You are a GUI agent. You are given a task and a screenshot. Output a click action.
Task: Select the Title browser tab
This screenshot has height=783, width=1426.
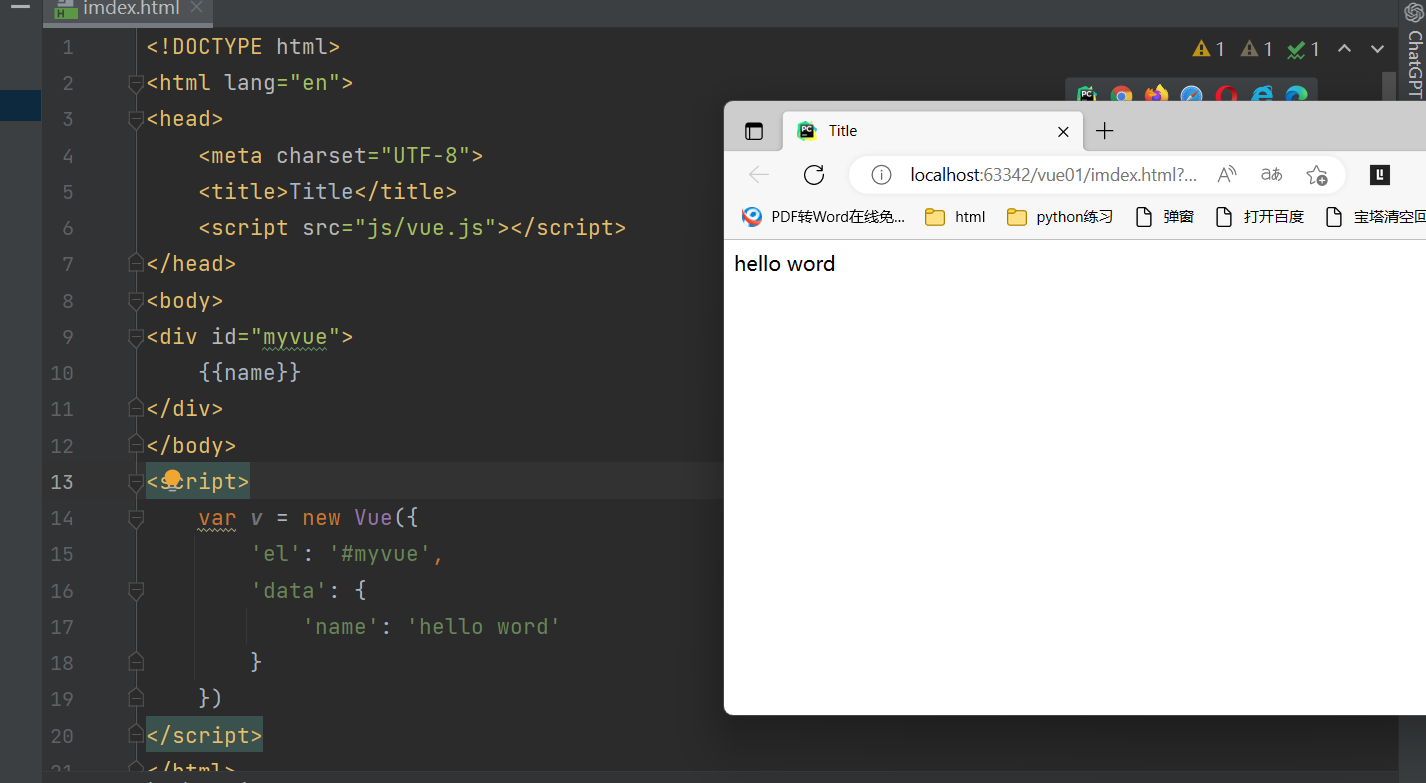click(933, 131)
